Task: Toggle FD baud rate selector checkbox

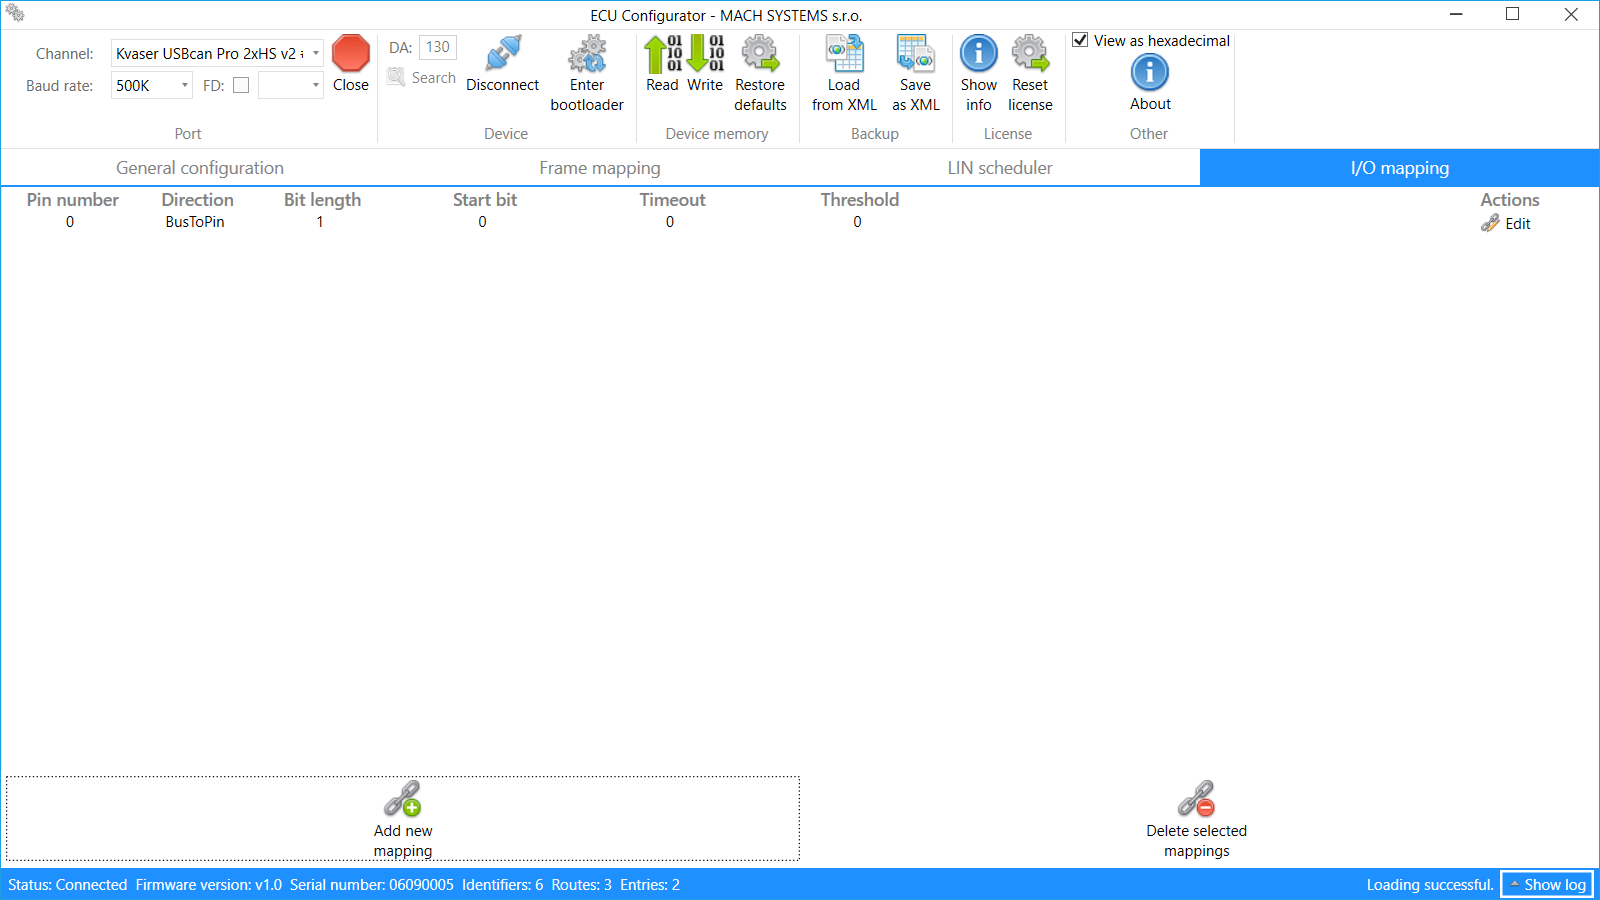Action: pos(241,85)
